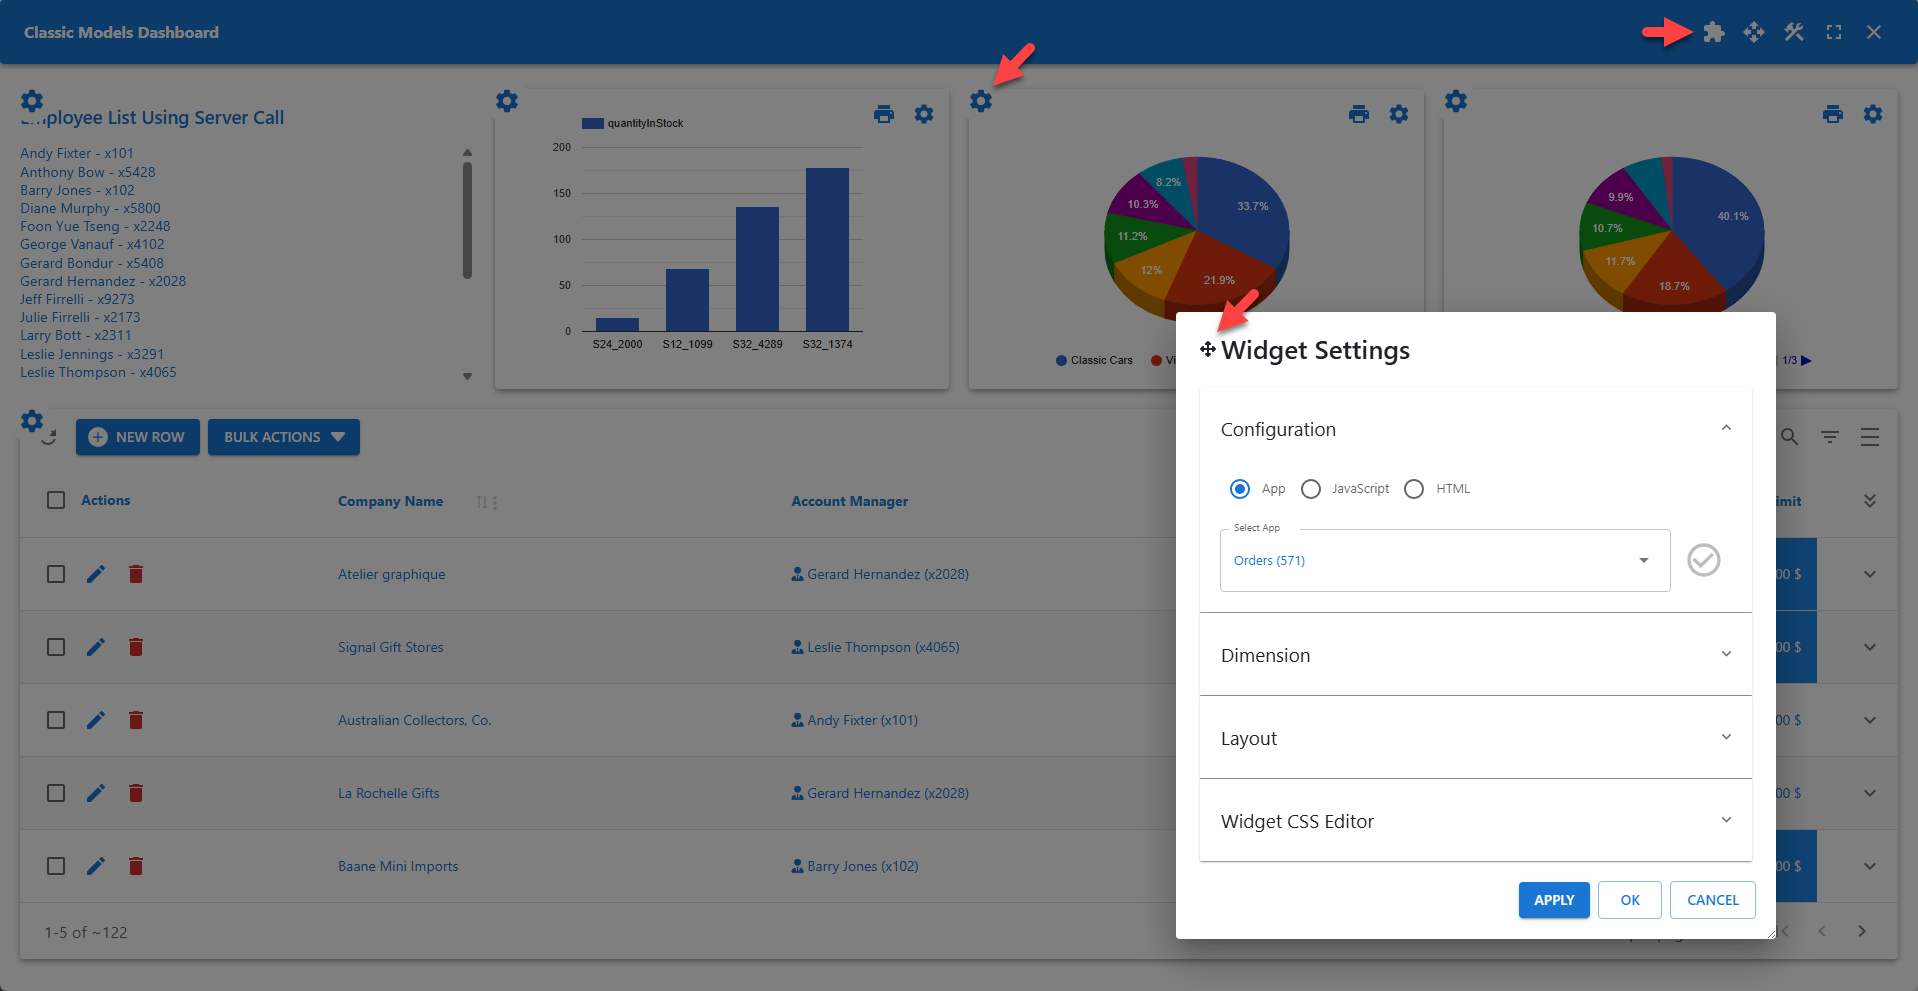This screenshot has width=1918, height=991.
Task: Open settings for the quantityInStock chart
Action: tap(923, 114)
